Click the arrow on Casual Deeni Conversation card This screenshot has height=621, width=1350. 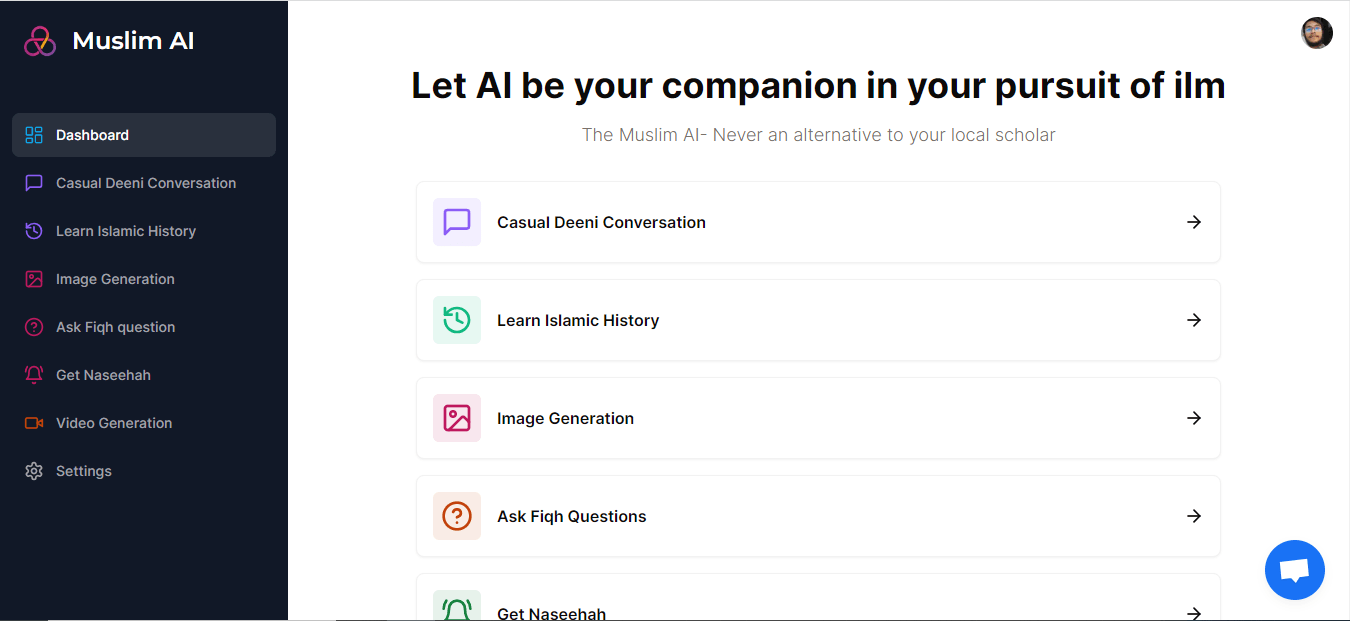(1194, 222)
